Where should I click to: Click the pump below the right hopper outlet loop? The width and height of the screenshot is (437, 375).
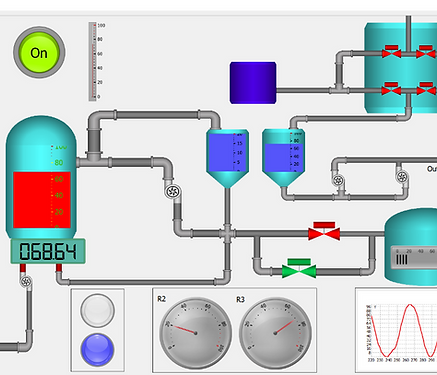click(338, 180)
